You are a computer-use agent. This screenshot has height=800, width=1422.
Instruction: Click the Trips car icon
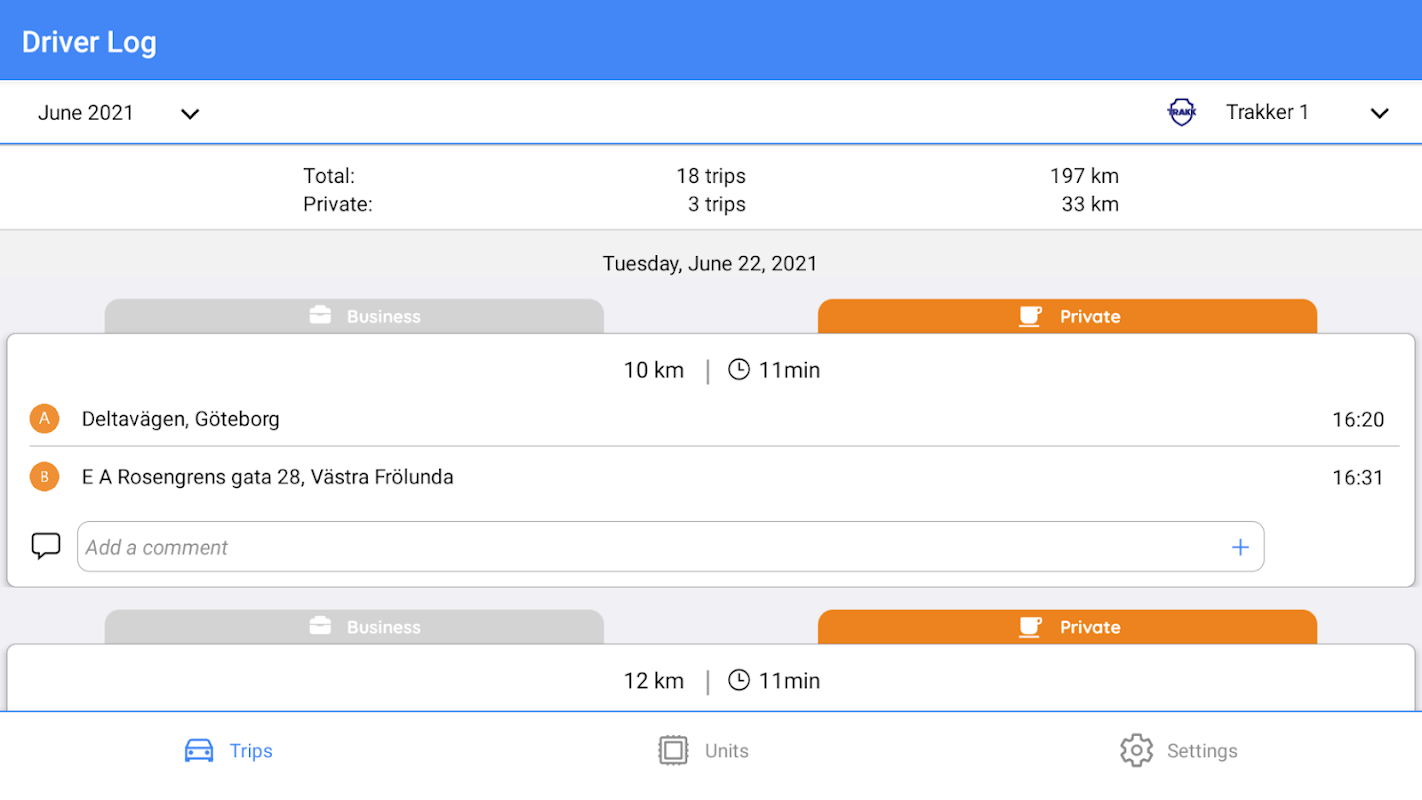199,750
